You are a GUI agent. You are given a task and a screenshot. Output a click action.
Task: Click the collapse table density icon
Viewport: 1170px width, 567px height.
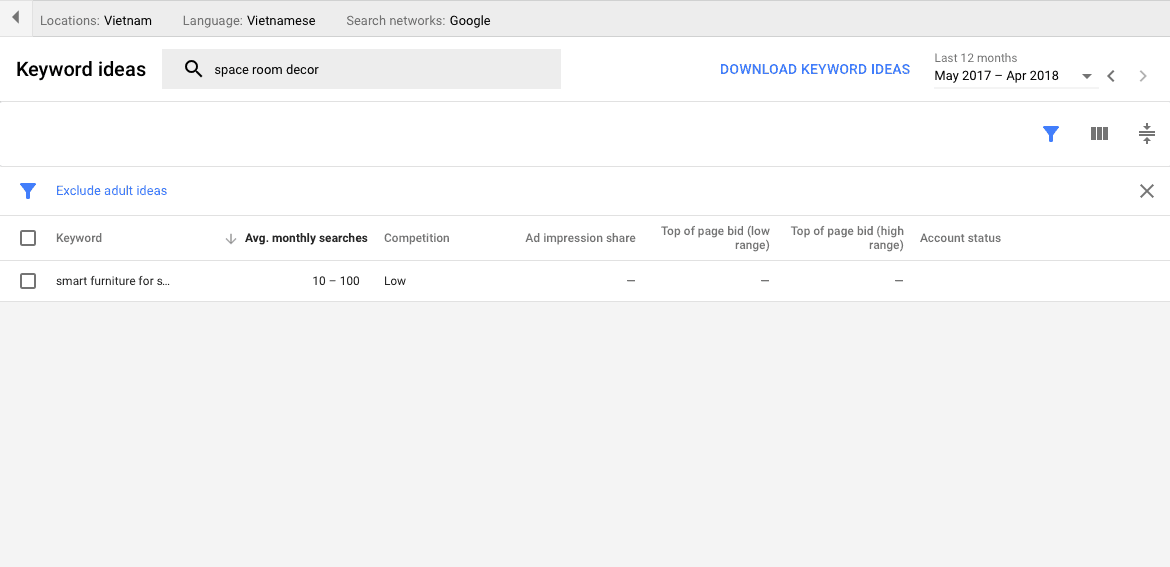[x=1146, y=134]
